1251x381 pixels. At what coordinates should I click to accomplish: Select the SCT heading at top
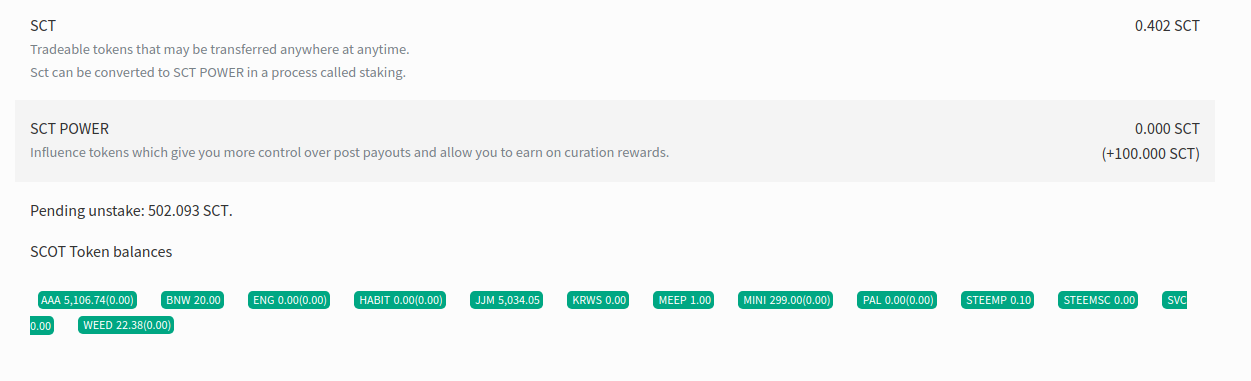43,26
